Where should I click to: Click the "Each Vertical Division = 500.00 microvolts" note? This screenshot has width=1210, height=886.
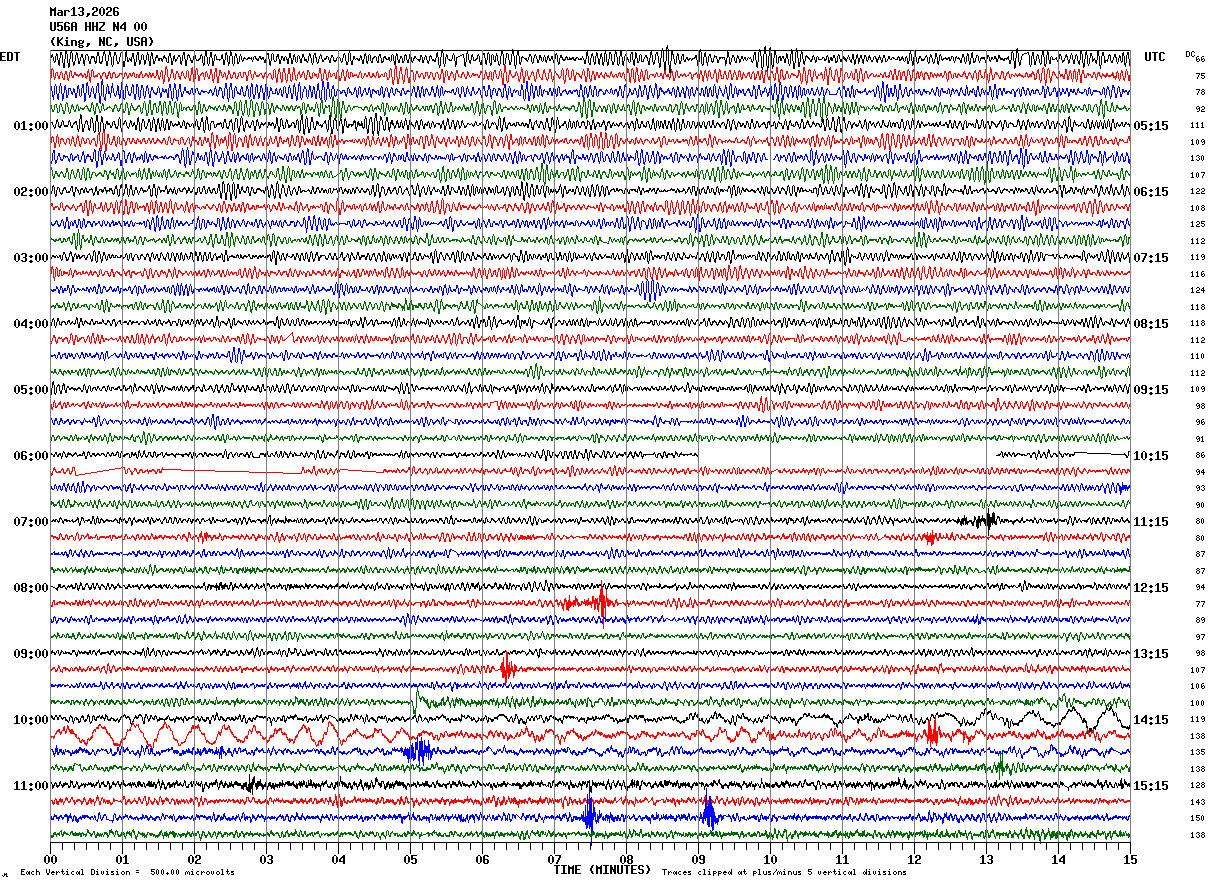click(127, 873)
